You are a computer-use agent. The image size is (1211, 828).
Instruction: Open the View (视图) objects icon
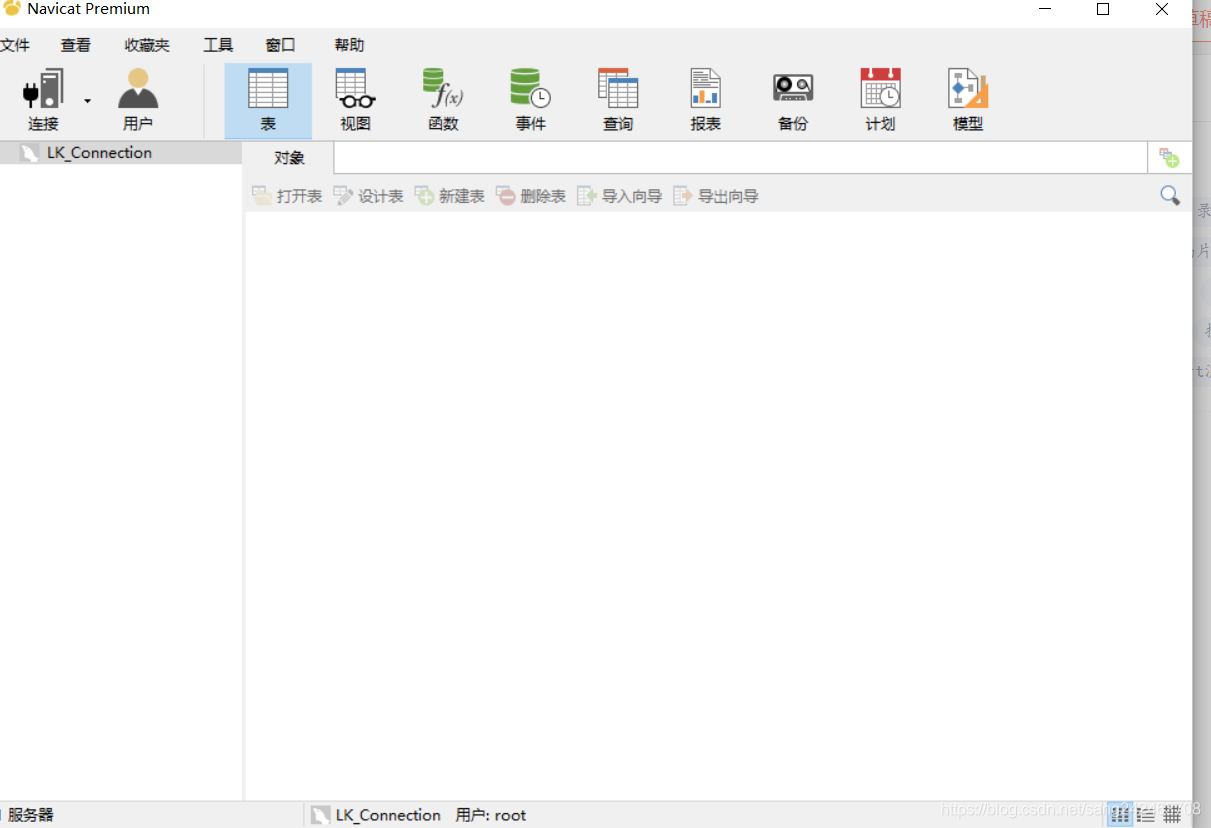click(x=355, y=101)
